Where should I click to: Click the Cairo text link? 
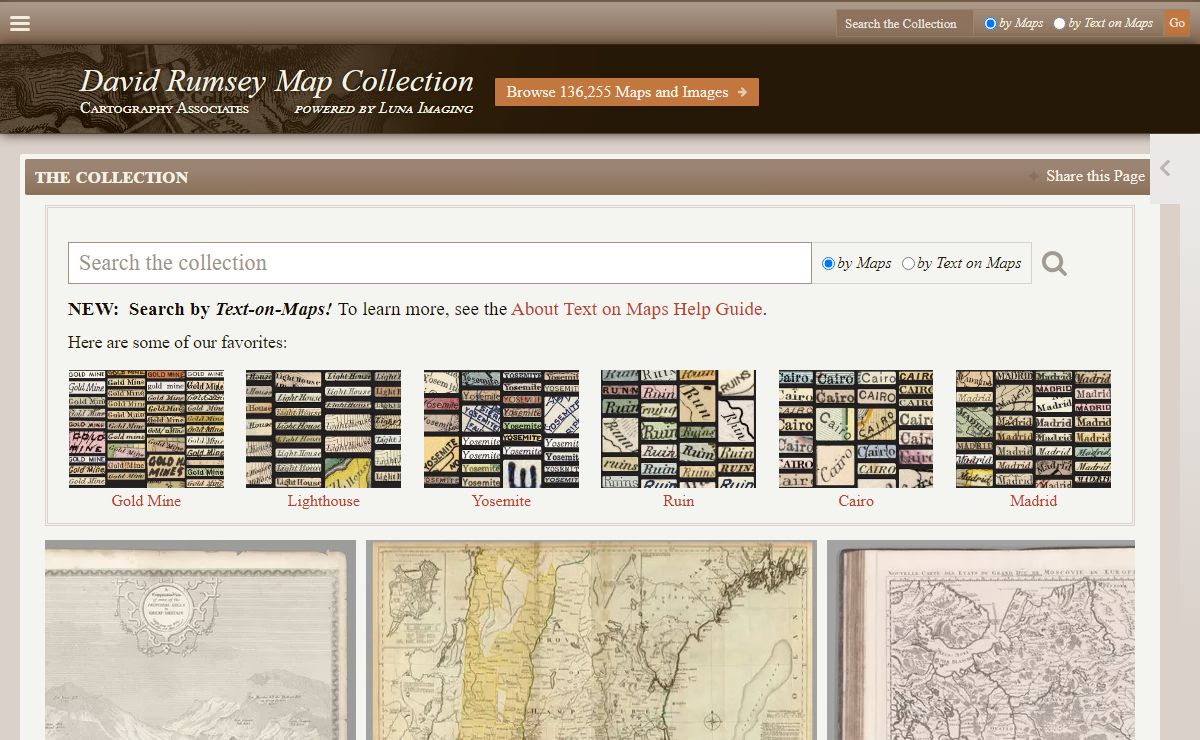pyautogui.click(x=856, y=501)
